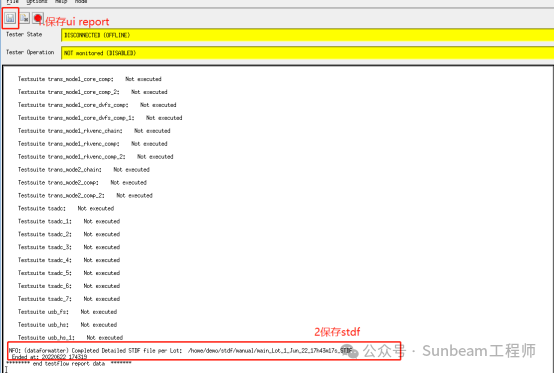Select the 'Testsuite trans_mode2_comp:' line
Screen dimensions: 554x373
click(x=82, y=183)
